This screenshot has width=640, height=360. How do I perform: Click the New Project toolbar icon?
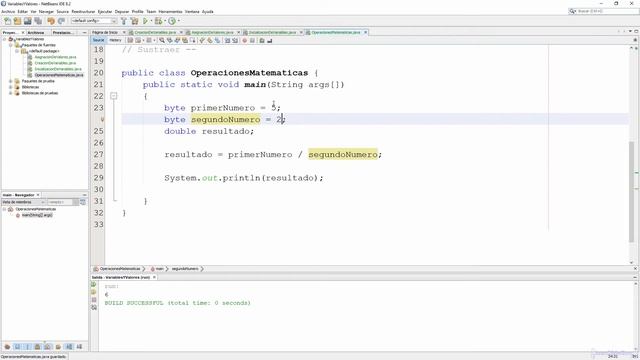pyautogui.click(x=17, y=21)
